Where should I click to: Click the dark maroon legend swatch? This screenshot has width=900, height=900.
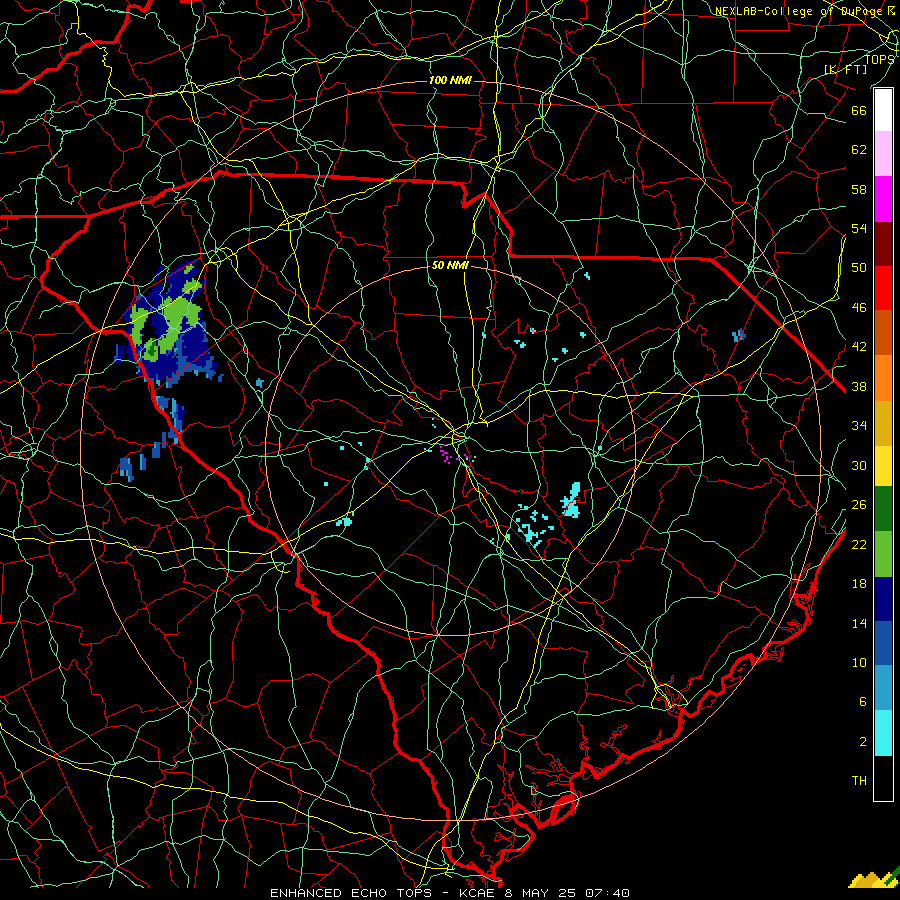883,243
